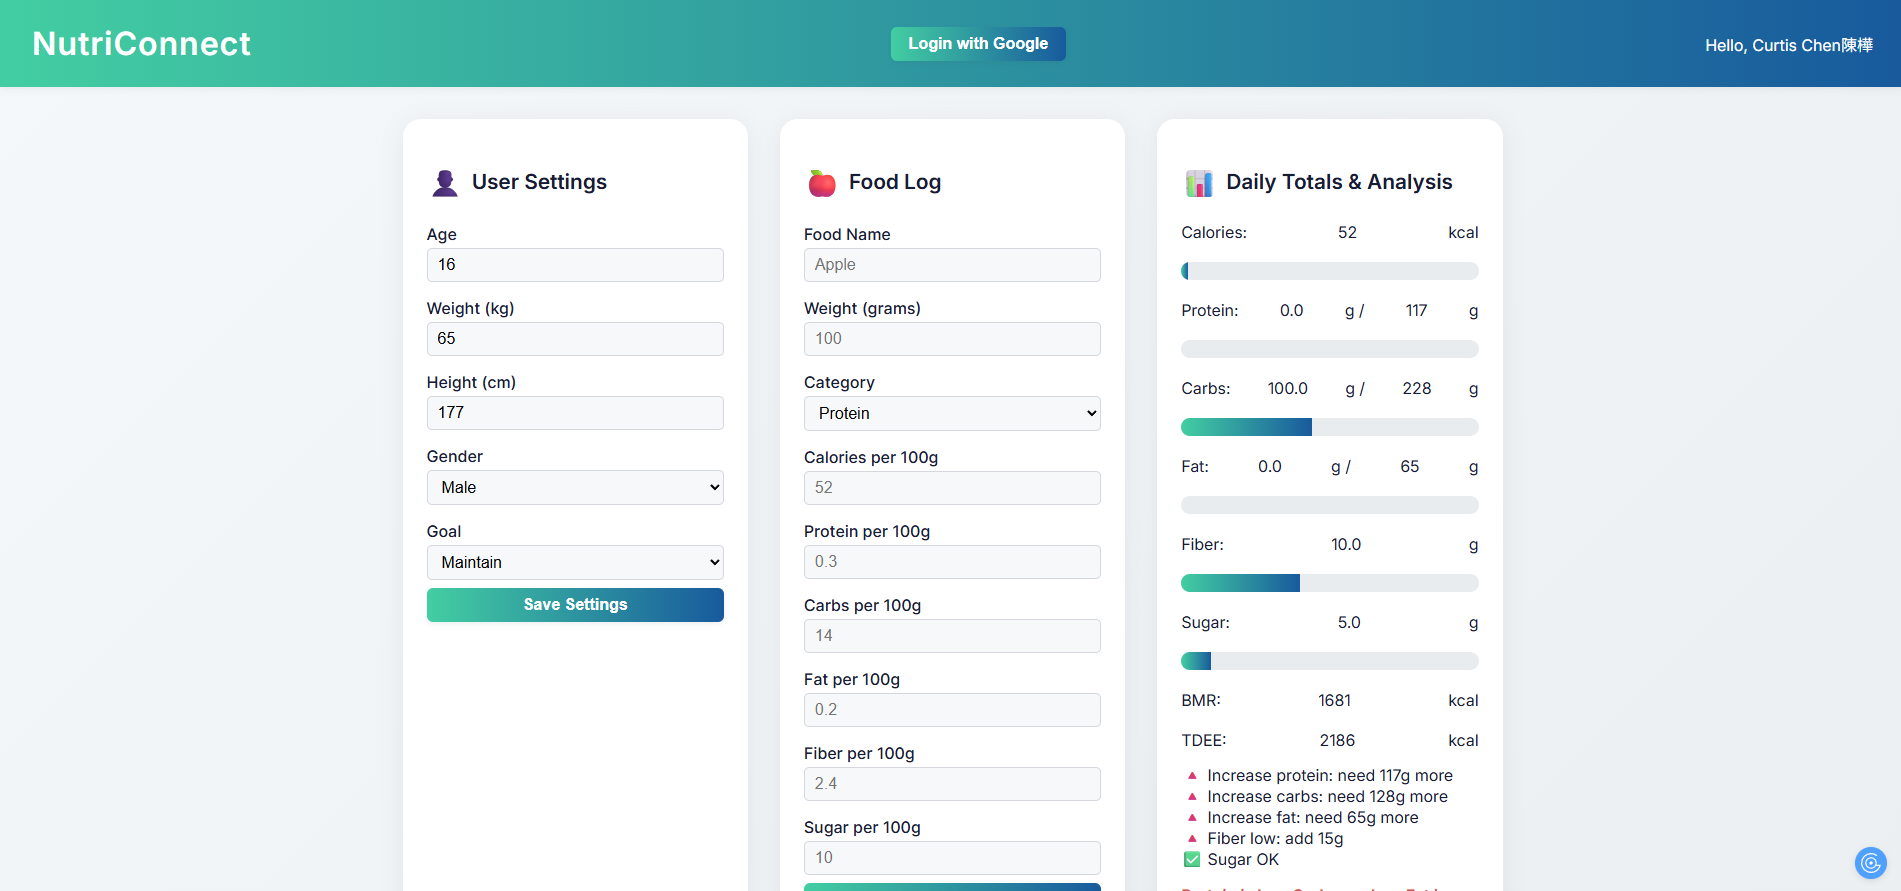
Task: Click the Weight (kg) input field
Action: (x=575, y=339)
